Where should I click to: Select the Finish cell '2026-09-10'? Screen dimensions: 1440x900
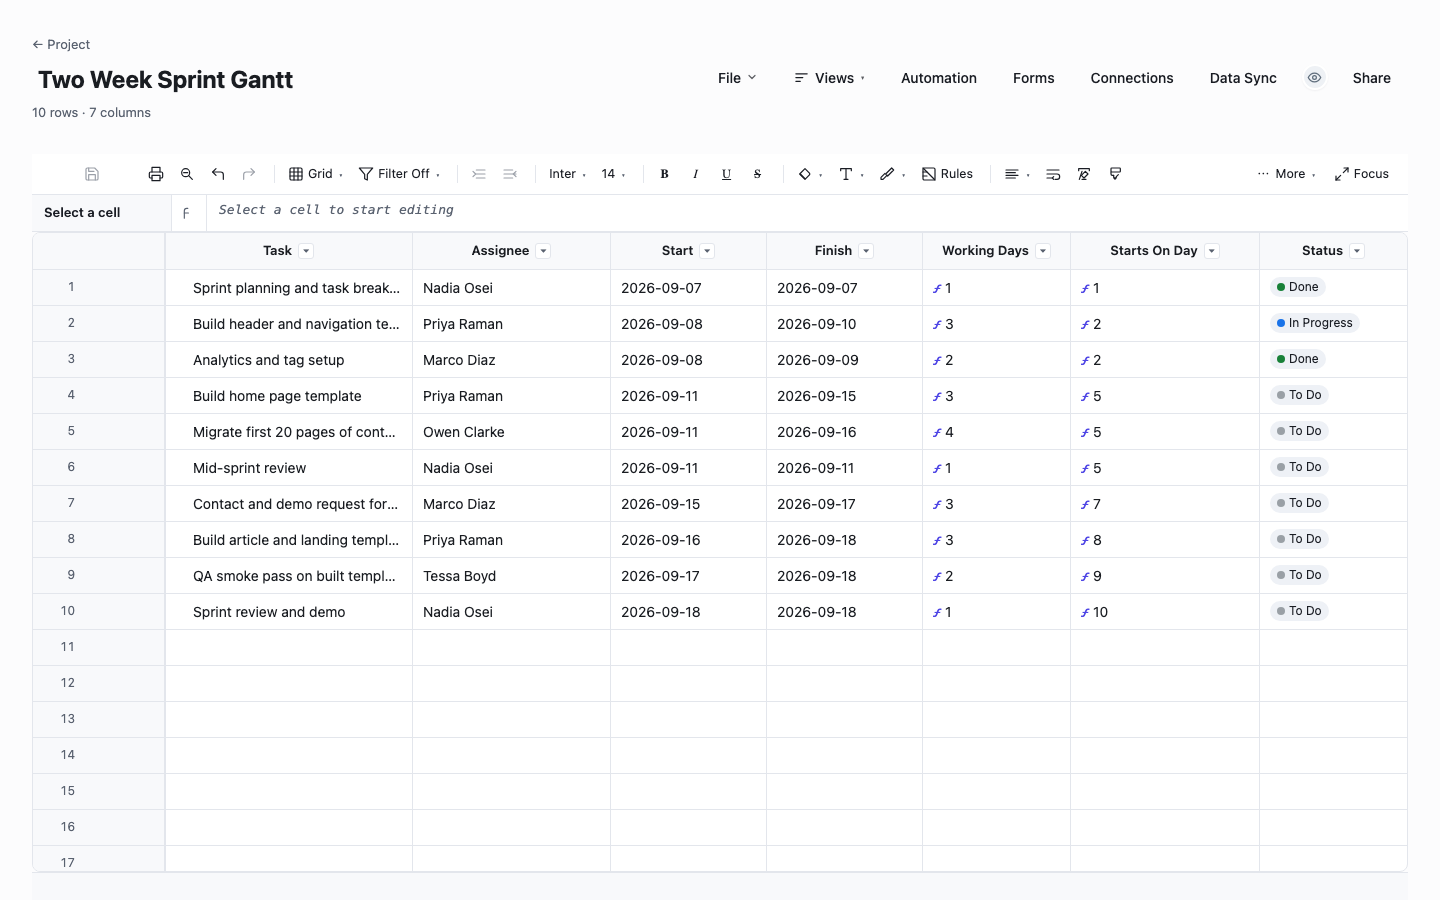point(844,324)
